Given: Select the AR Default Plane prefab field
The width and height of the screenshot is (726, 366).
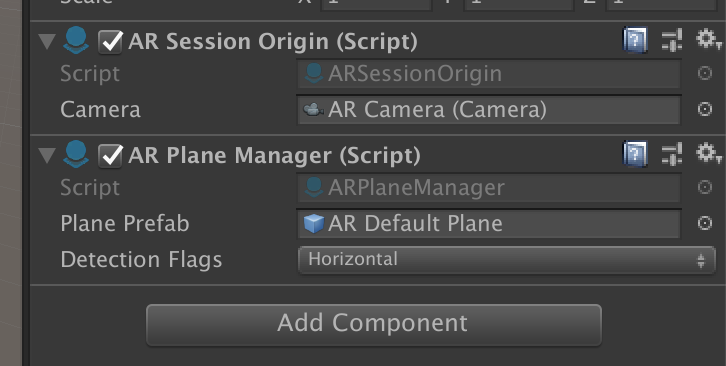Looking at the screenshot, I should click(489, 224).
